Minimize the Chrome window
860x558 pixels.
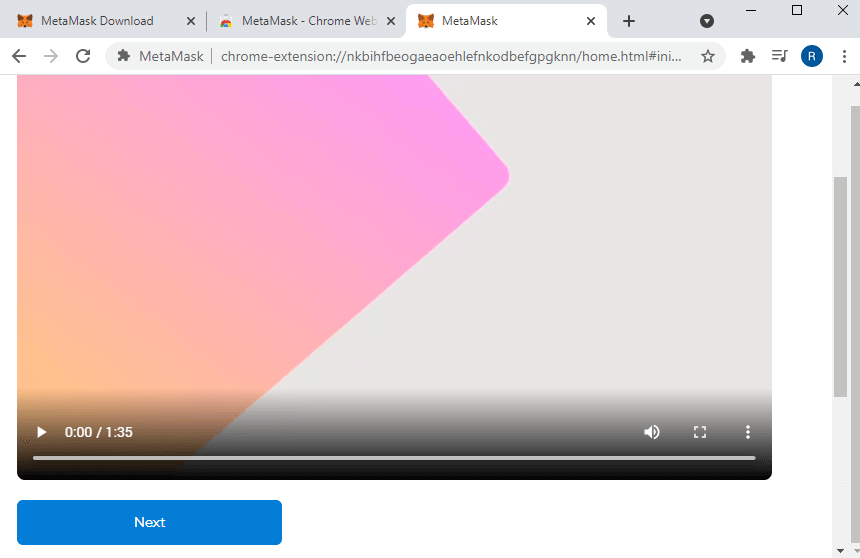[x=751, y=10]
